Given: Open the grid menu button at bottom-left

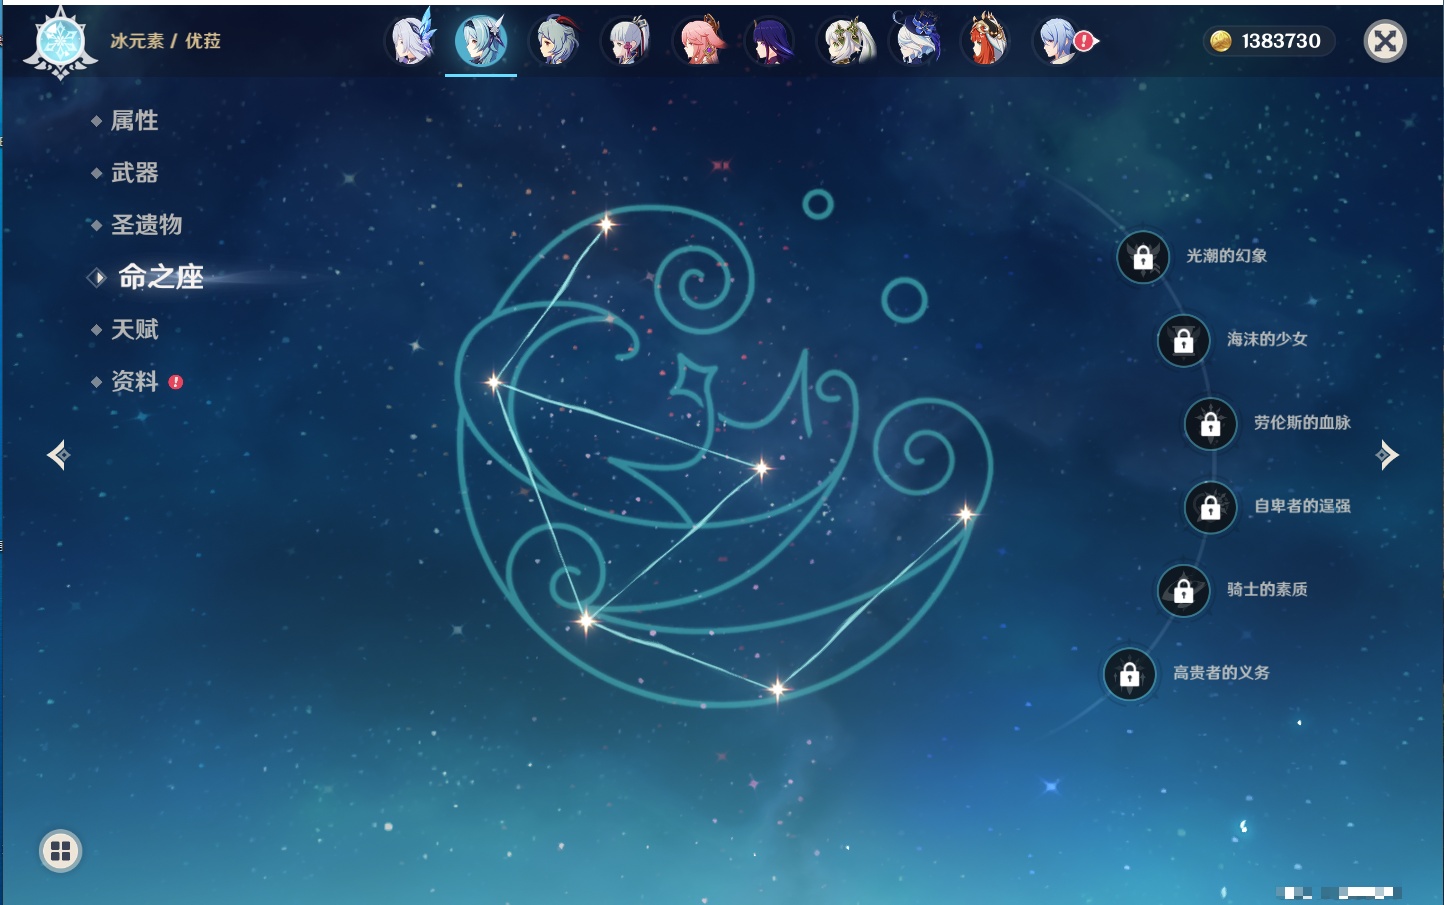Looking at the screenshot, I should (x=60, y=851).
